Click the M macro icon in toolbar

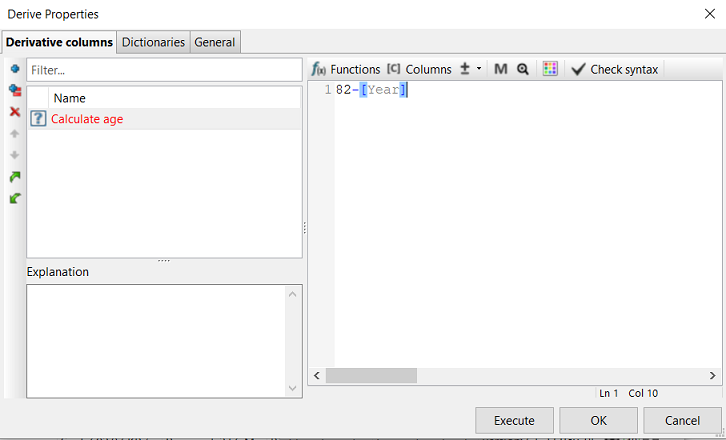point(501,69)
